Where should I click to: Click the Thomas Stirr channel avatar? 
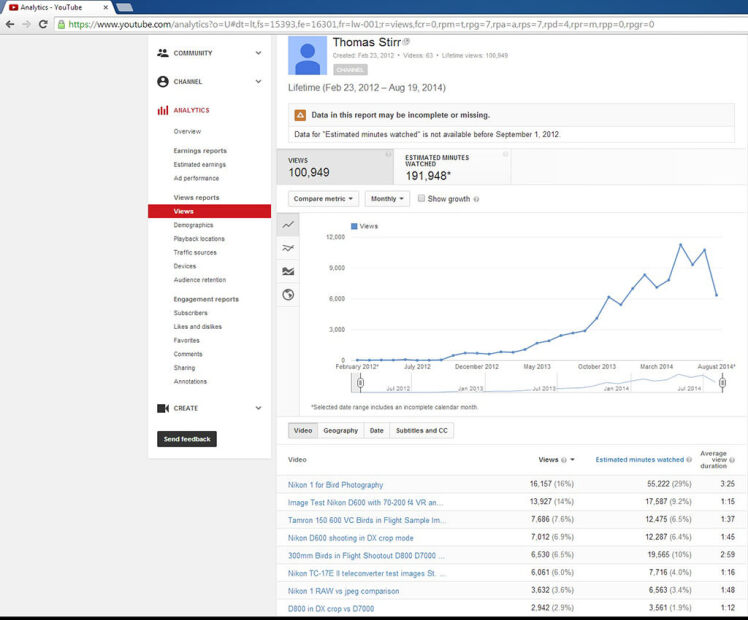pyautogui.click(x=307, y=56)
